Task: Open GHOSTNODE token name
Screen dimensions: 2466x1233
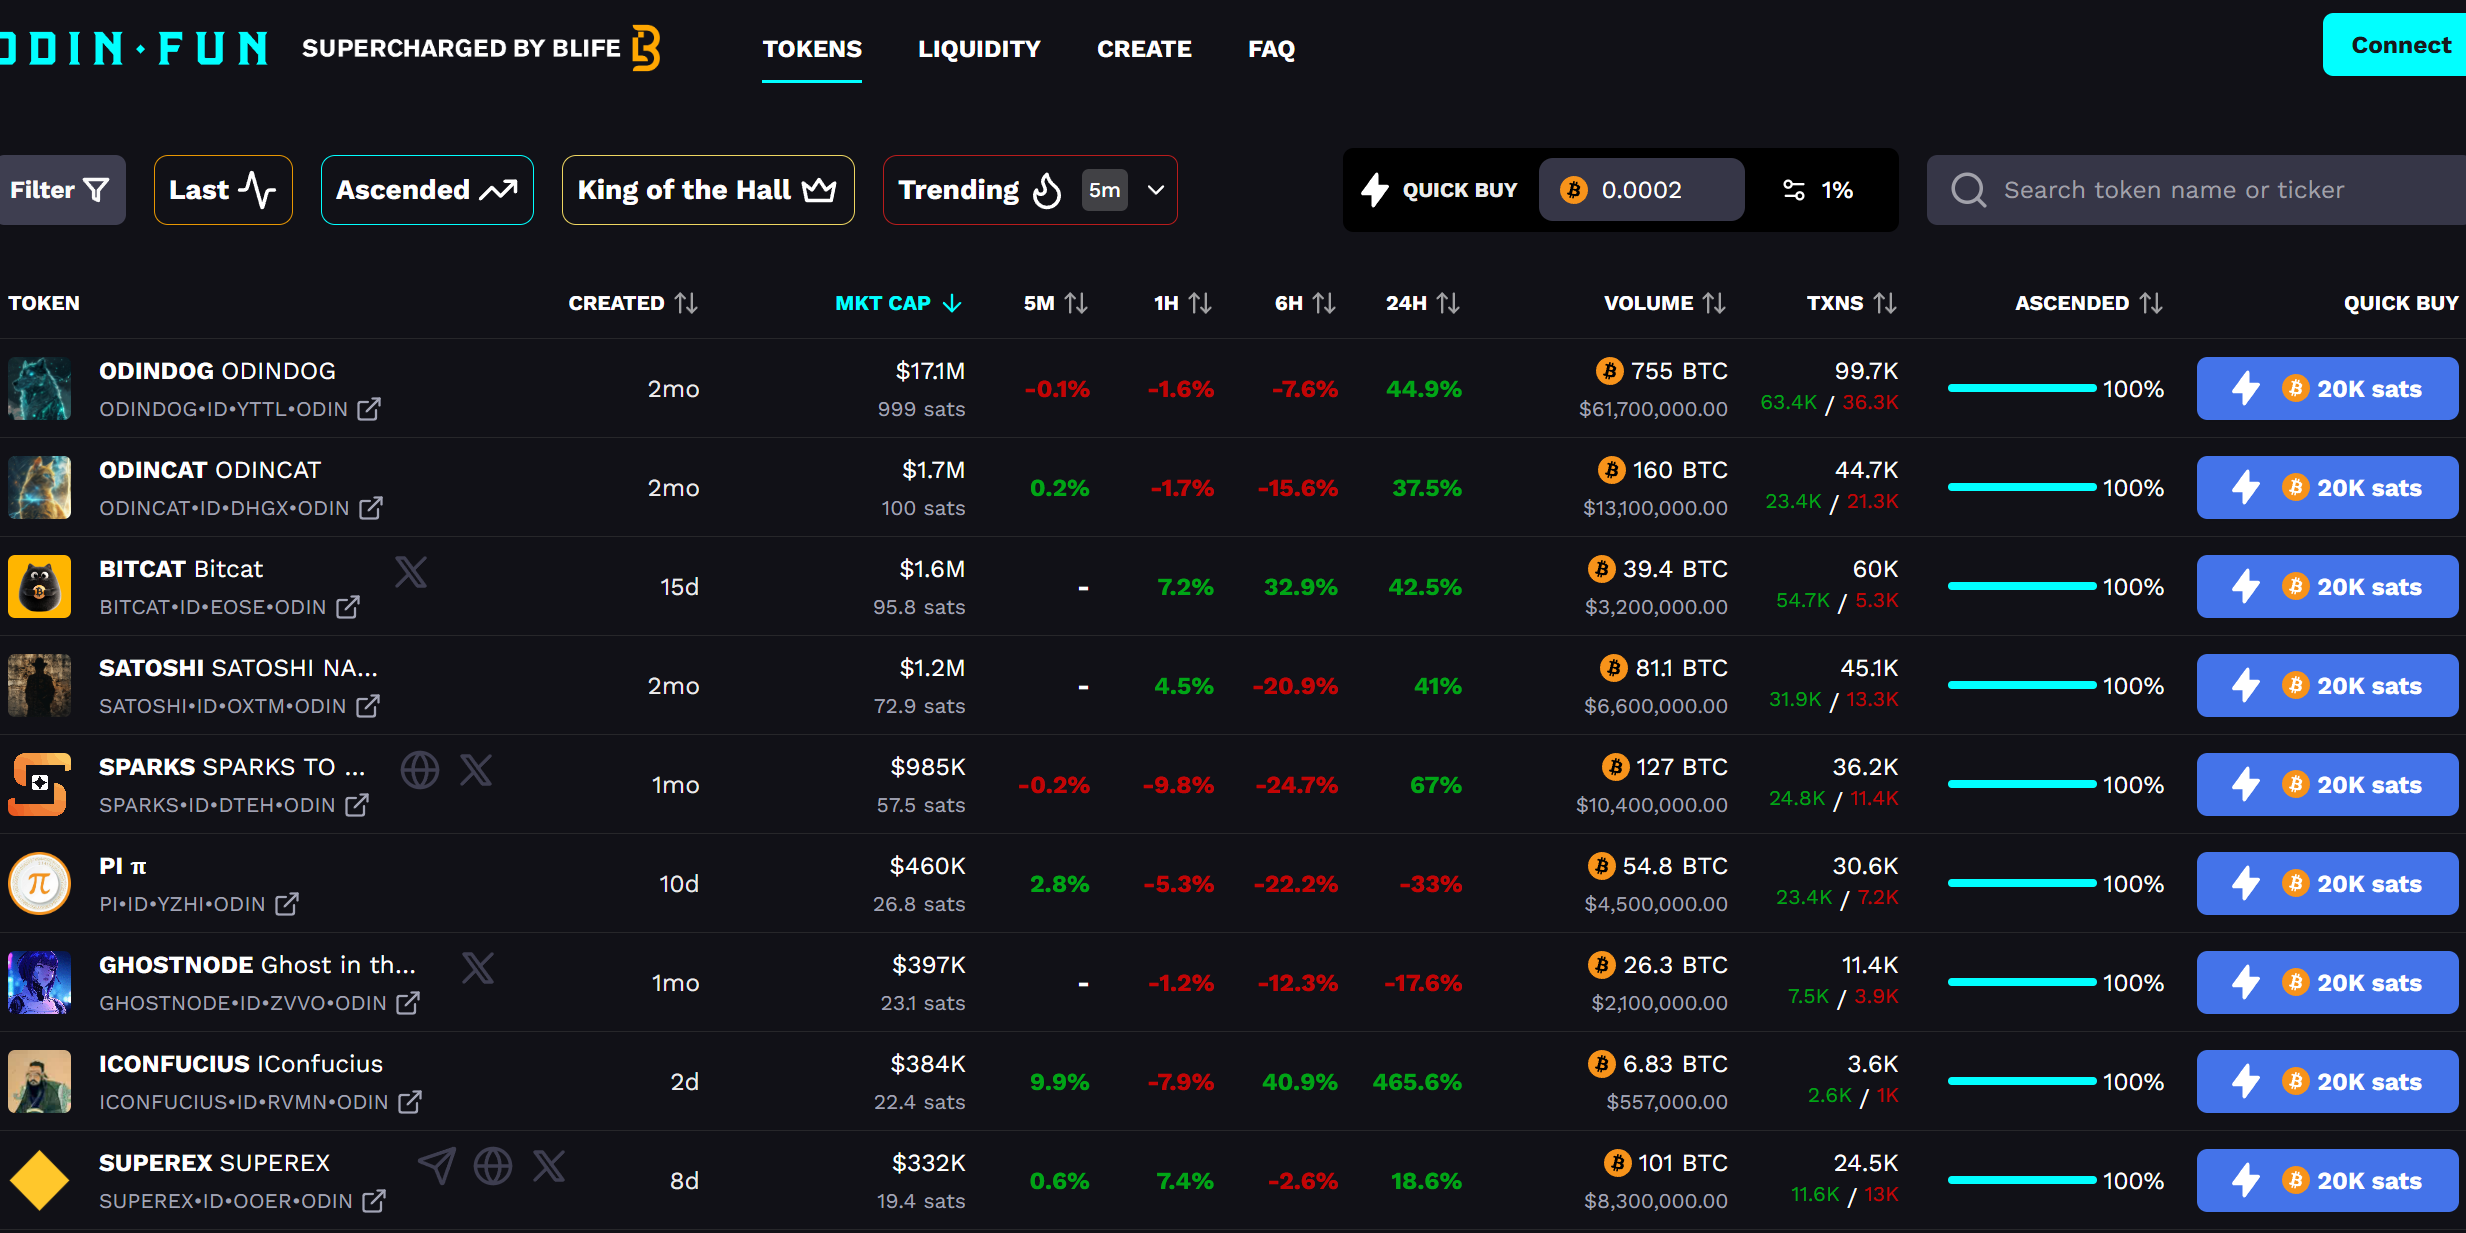Action: 257,965
